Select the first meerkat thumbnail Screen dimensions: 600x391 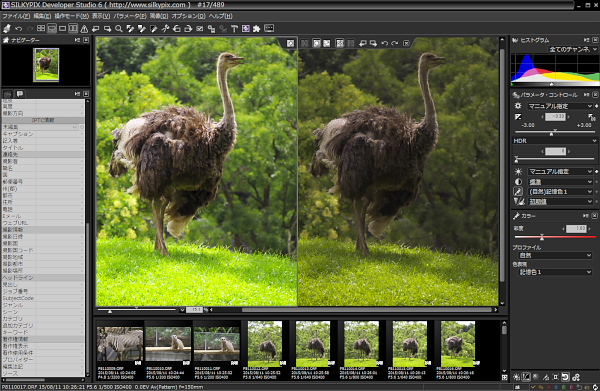168,343
